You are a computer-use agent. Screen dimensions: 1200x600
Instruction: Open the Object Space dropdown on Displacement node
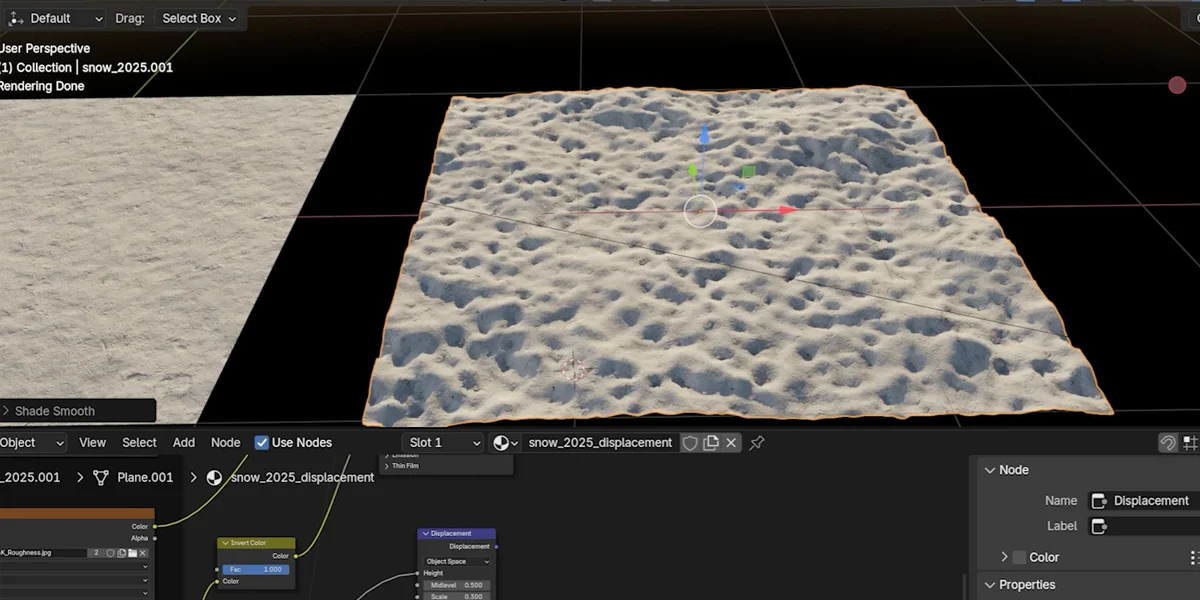456,561
